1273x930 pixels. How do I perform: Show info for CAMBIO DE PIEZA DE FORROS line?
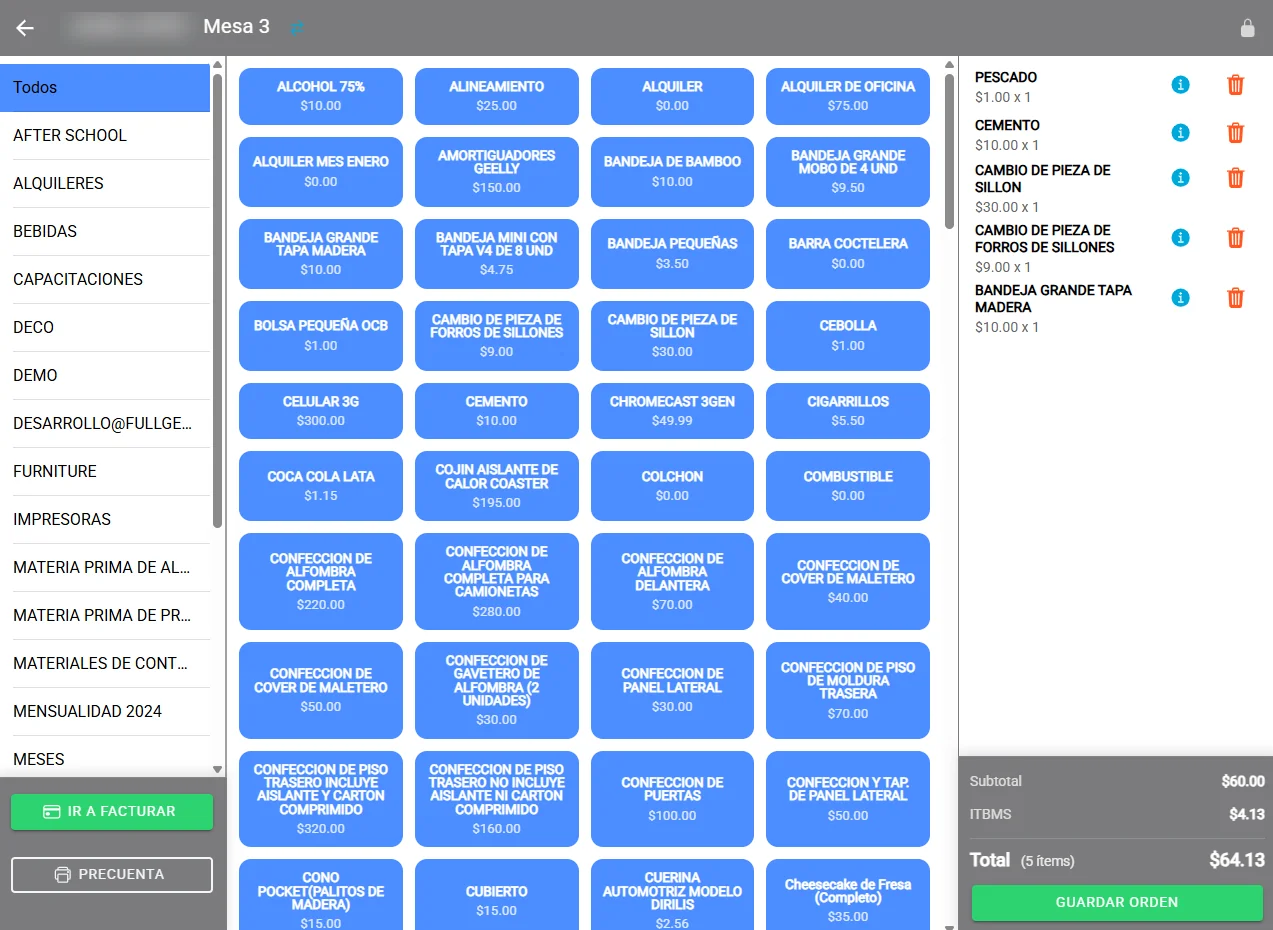[x=1180, y=238]
